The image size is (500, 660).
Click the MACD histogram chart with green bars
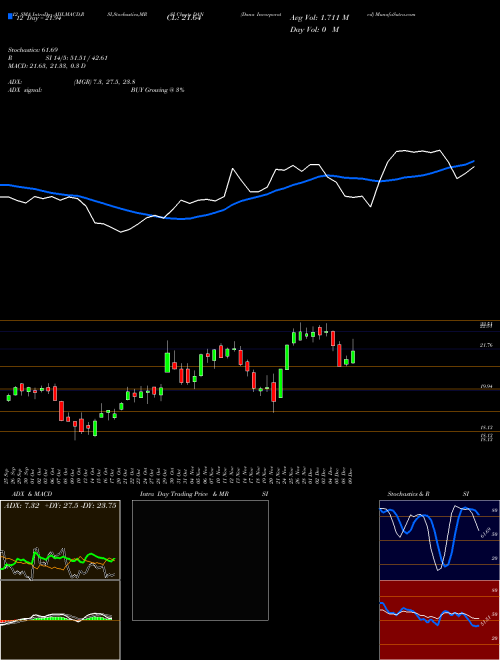point(60,620)
